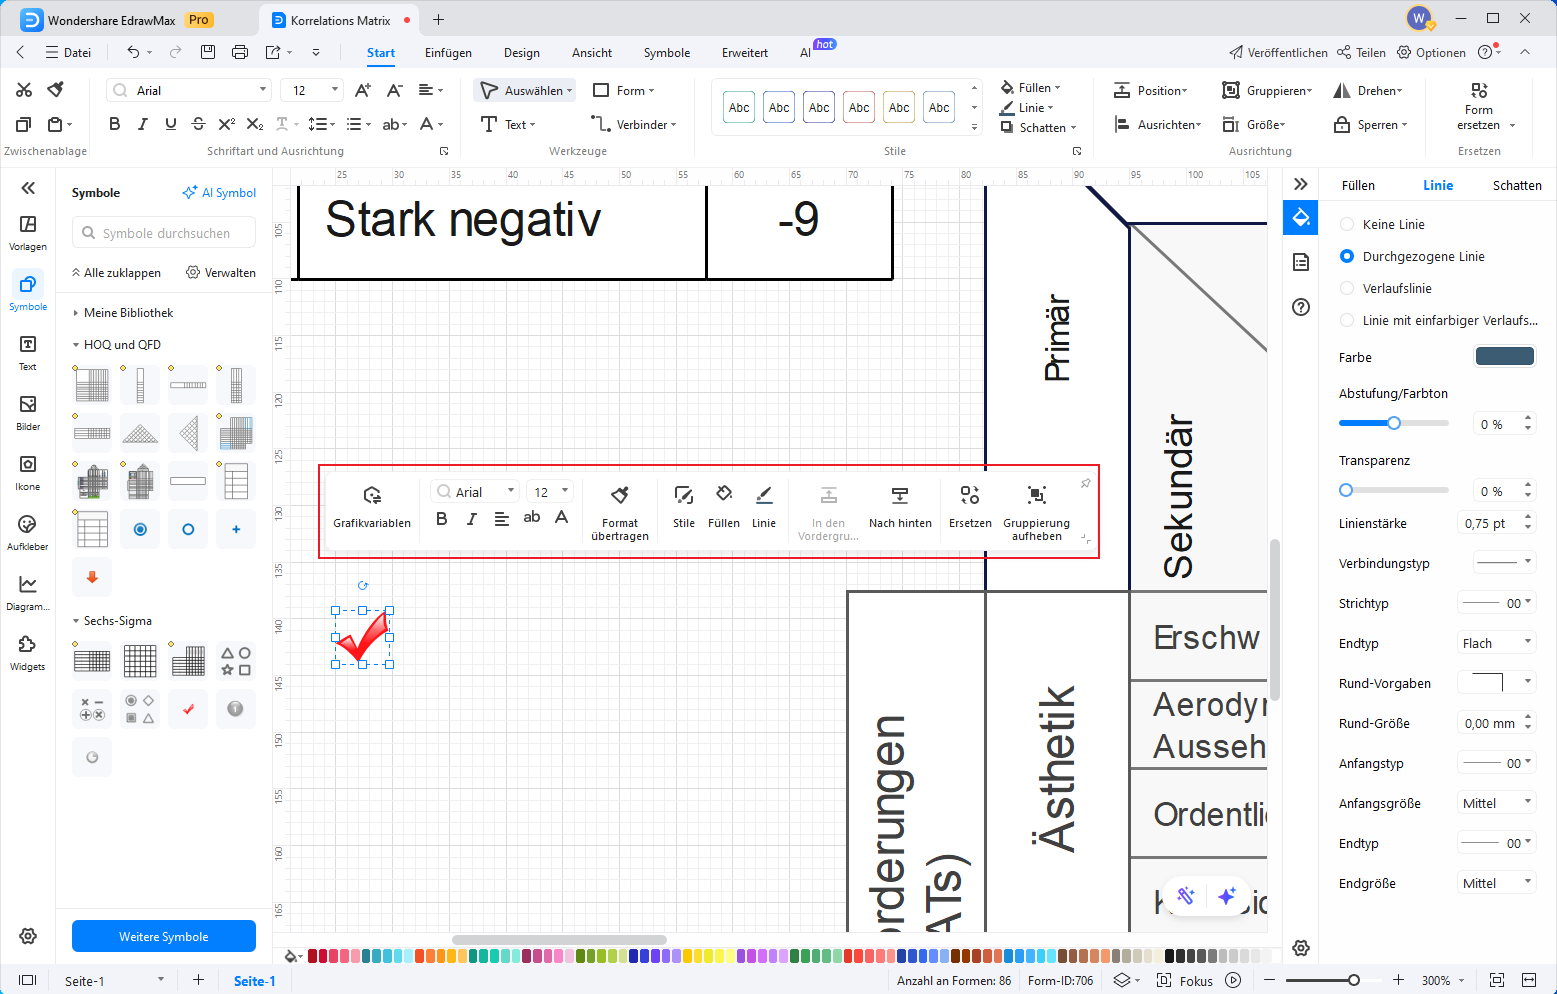This screenshot has height=994, width=1557.
Task: Add a new page with plus button
Action: [x=198, y=980]
